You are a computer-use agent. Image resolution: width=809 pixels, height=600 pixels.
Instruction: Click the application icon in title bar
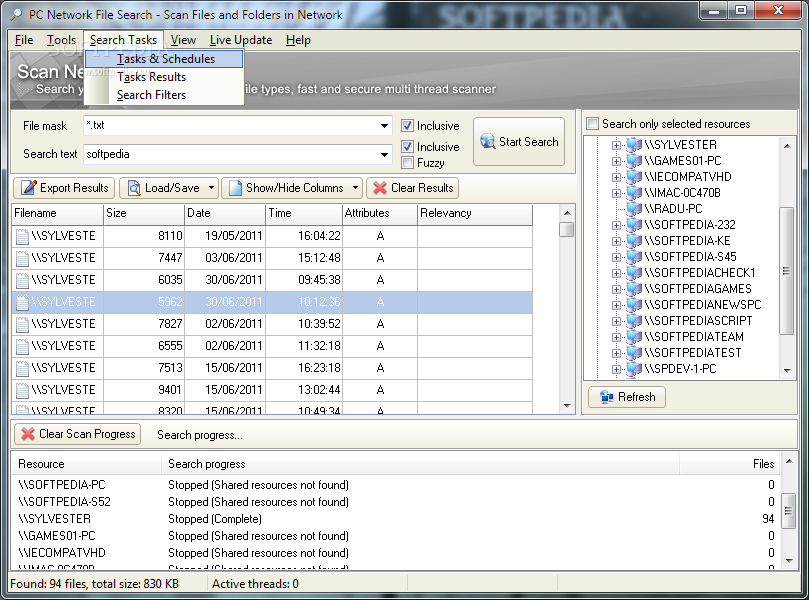click(15, 14)
